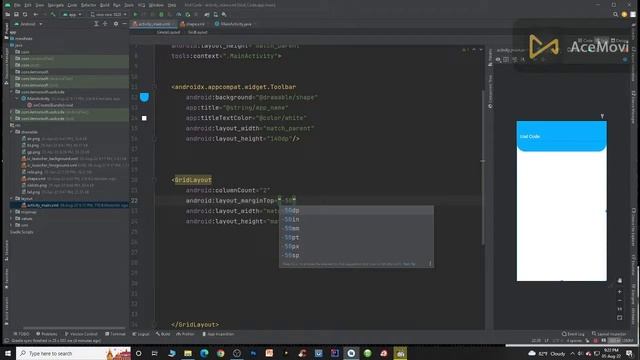This screenshot has width=640, height=360.
Task: Click the Save All icon in toolbar
Action: tap(16, 14)
